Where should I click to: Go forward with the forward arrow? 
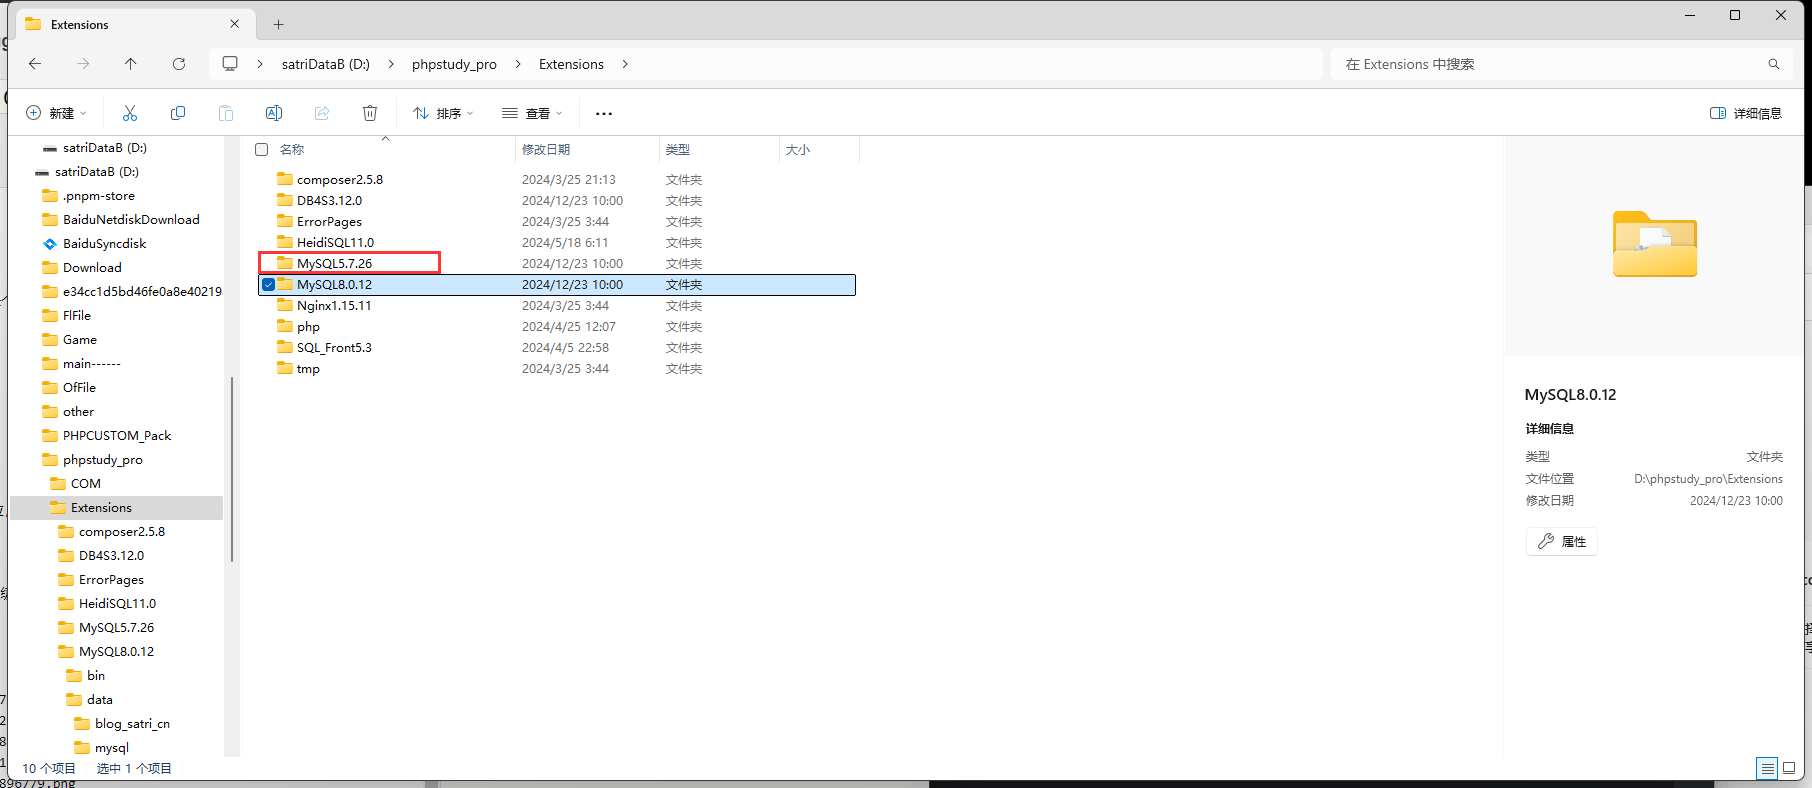point(83,64)
